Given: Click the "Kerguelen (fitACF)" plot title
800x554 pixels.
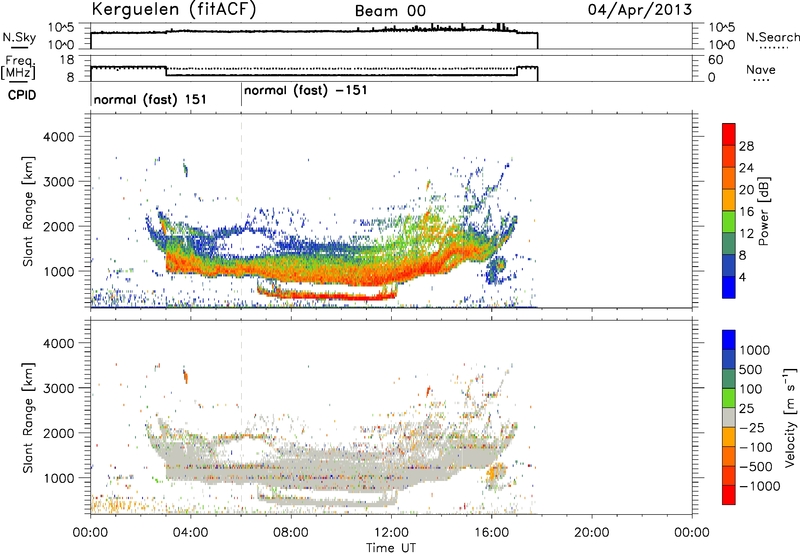Looking at the screenshot, I should coord(173,10).
